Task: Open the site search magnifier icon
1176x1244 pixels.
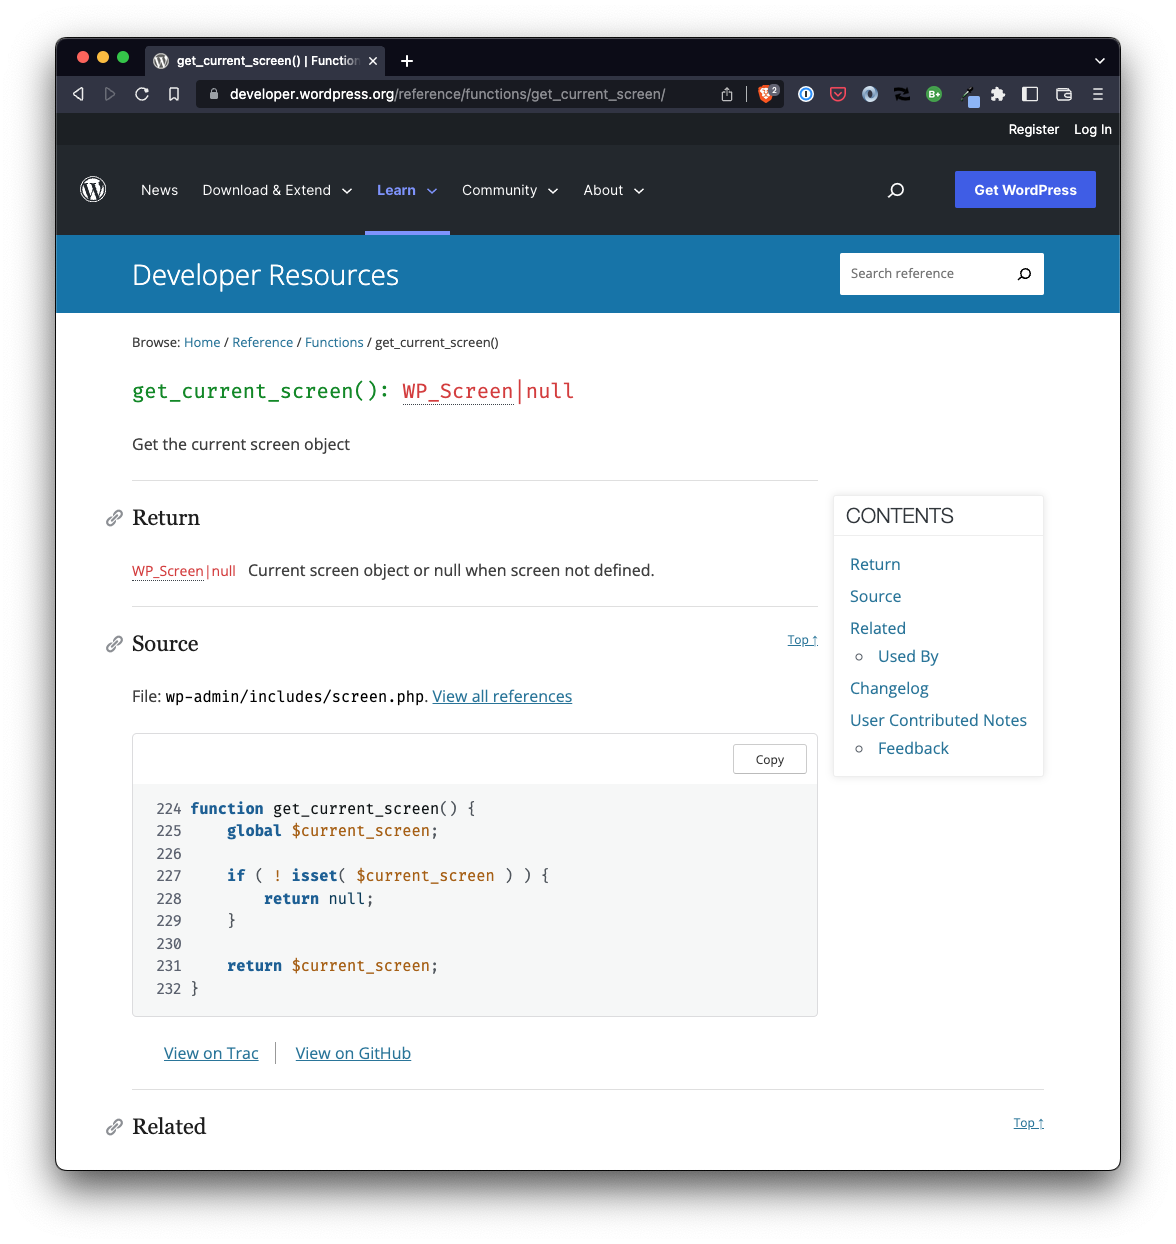Action: pyautogui.click(x=896, y=190)
